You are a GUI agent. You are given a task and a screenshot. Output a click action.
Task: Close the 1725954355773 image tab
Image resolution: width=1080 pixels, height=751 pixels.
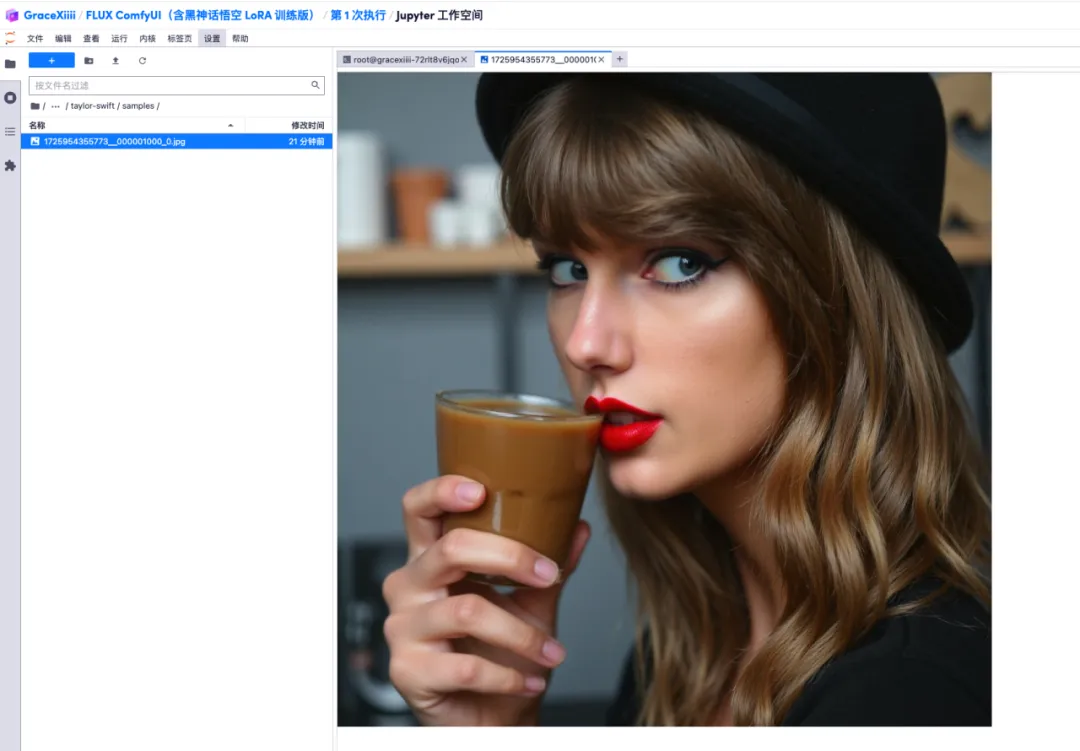click(601, 60)
